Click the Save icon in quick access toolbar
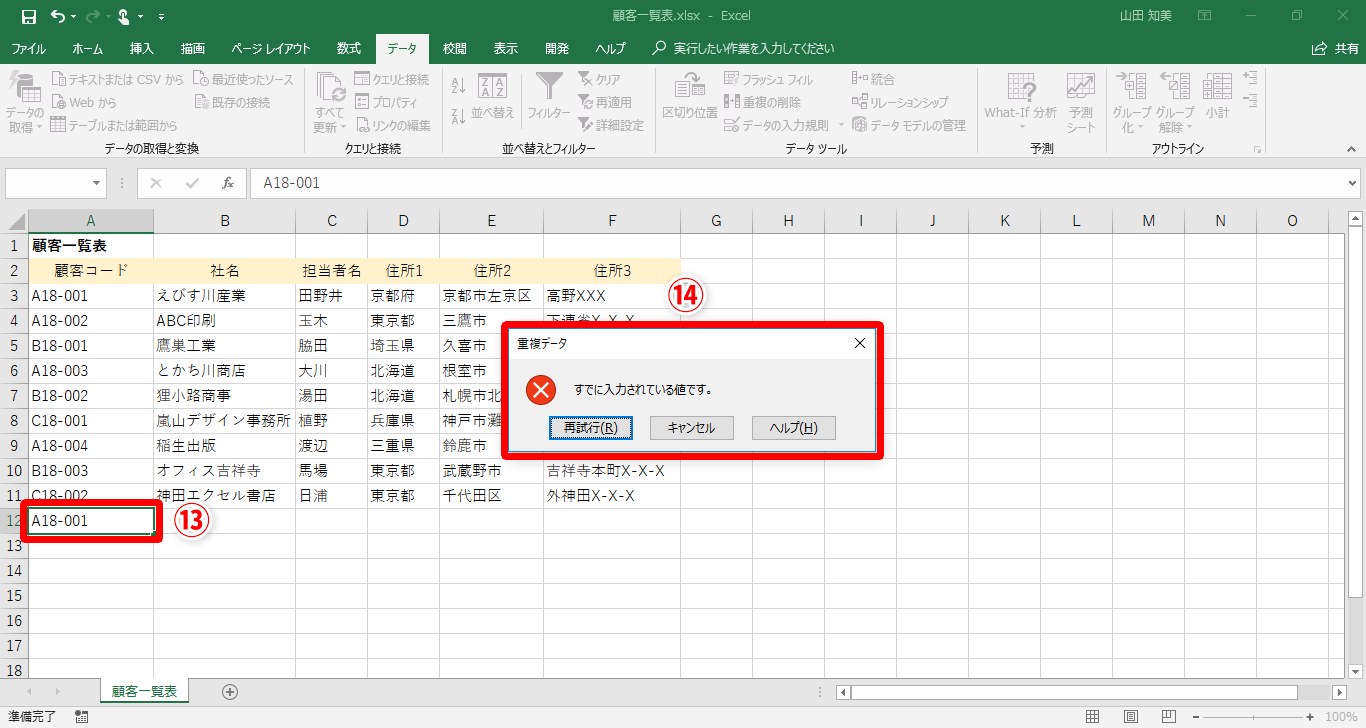 (x=29, y=16)
